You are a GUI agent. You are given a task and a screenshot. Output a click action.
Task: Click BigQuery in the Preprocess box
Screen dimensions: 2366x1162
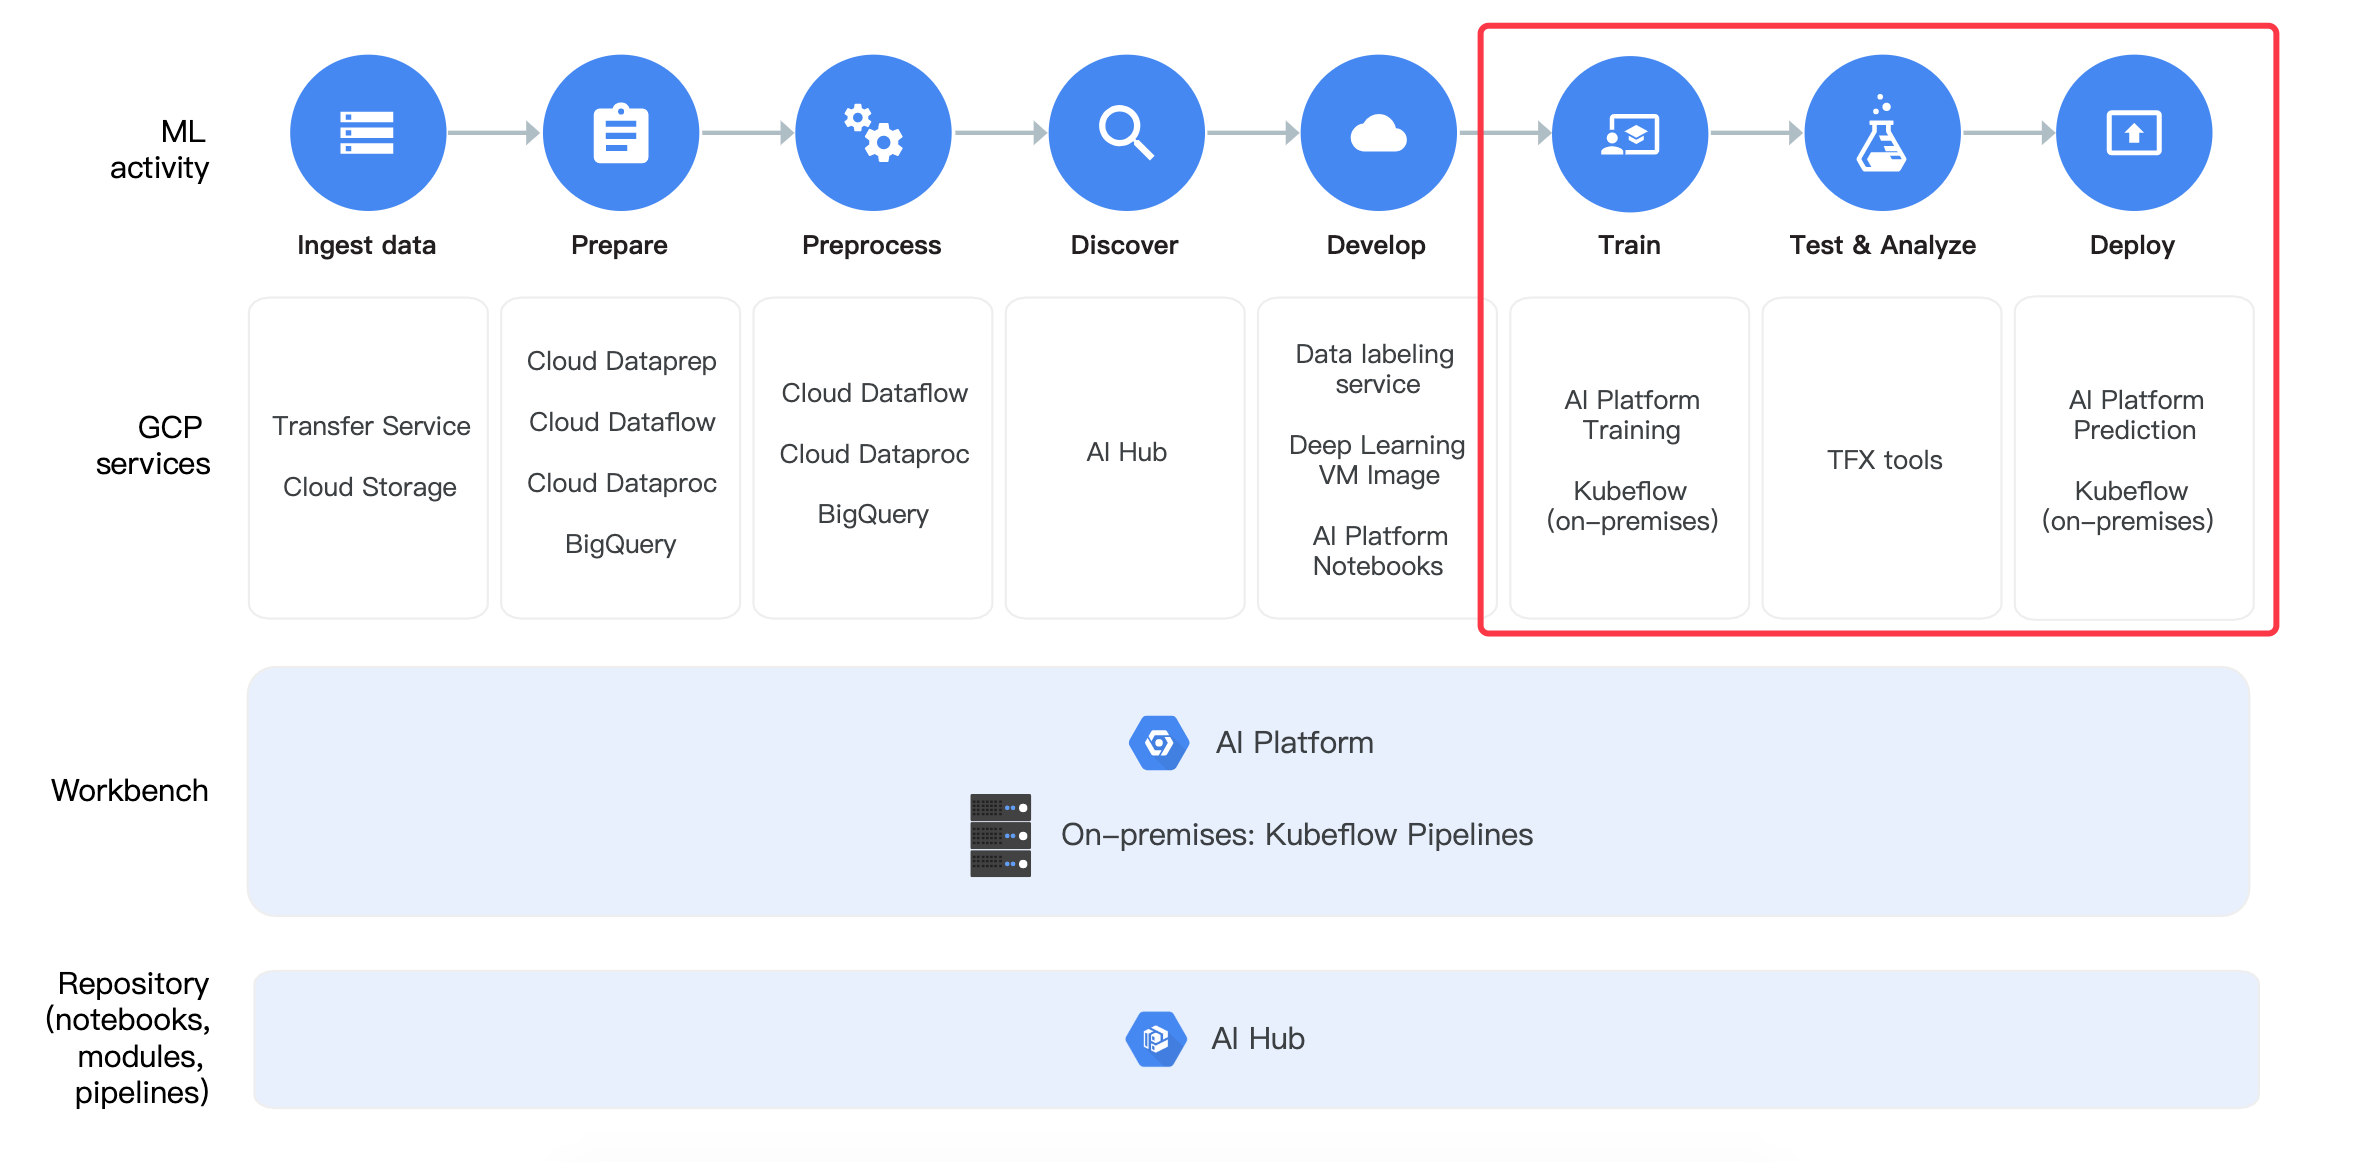coord(873,514)
